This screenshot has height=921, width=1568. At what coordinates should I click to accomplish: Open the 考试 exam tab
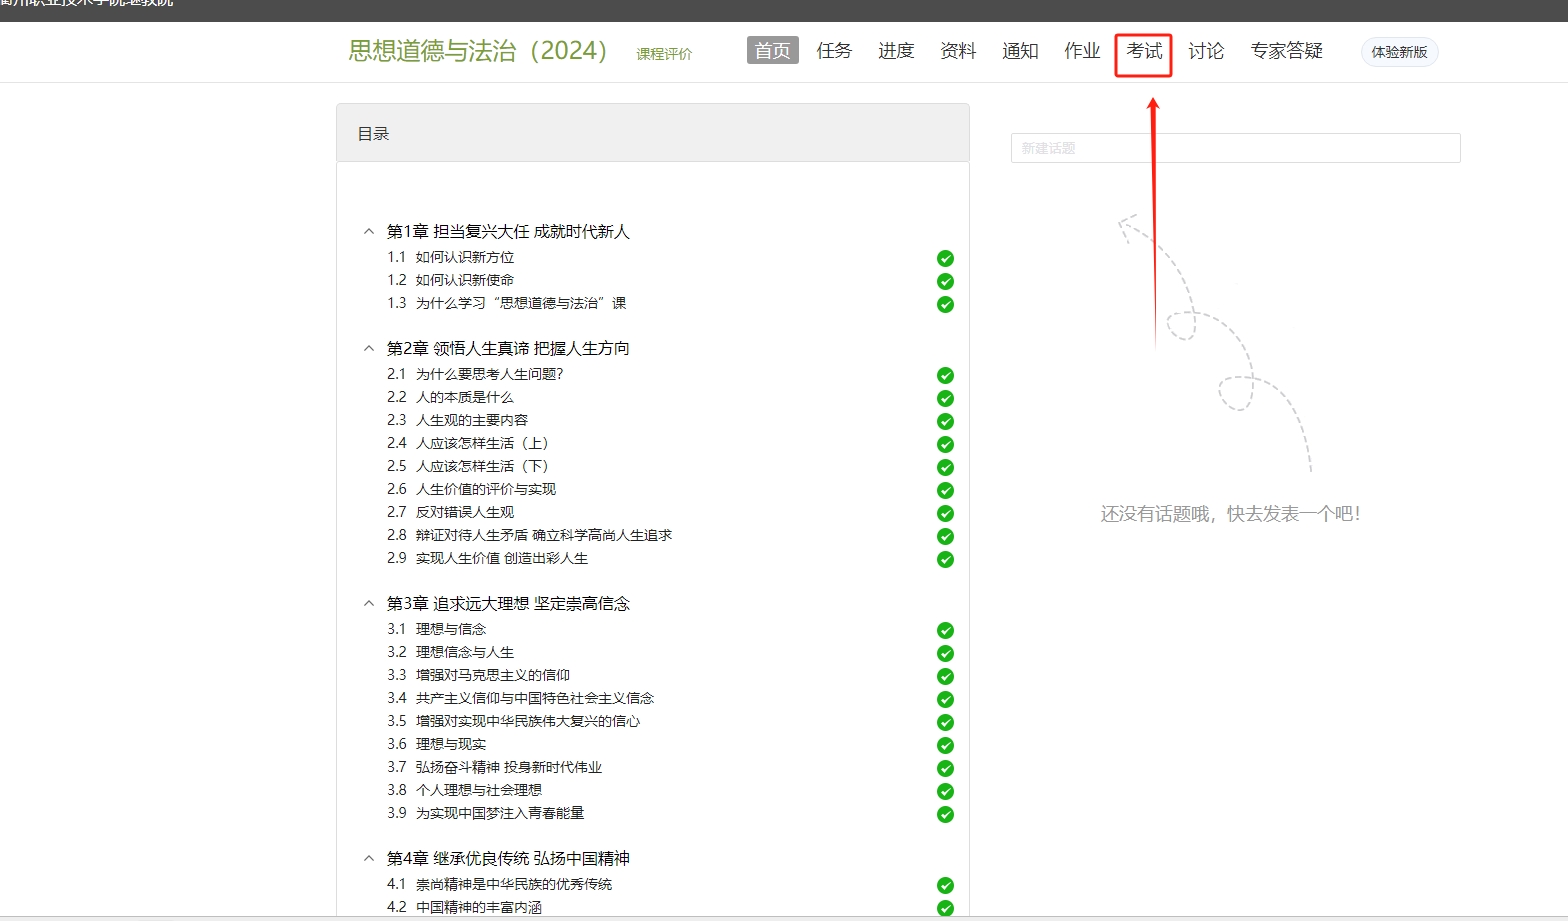(1144, 51)
